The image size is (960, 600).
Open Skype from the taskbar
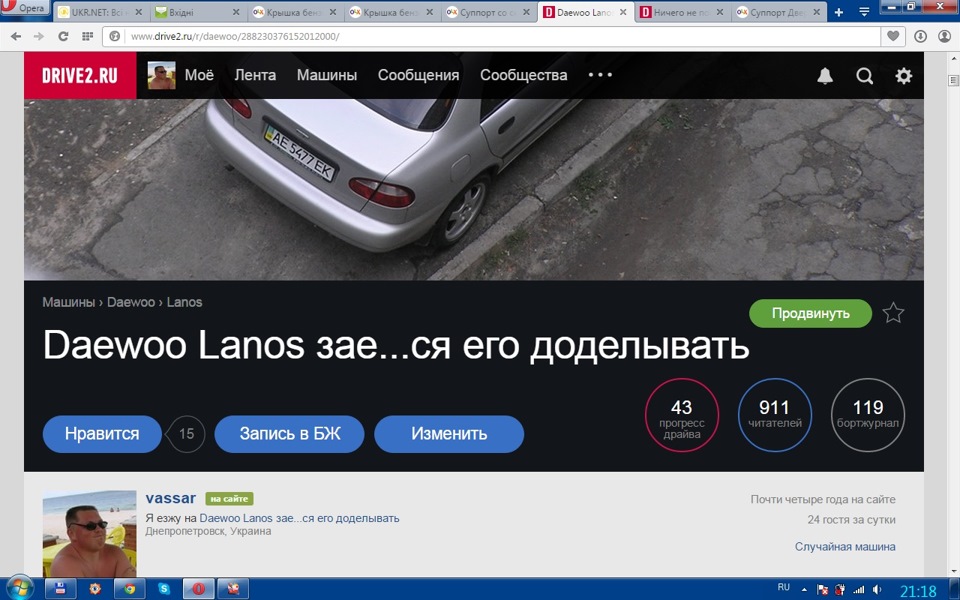tap(164, 589)
